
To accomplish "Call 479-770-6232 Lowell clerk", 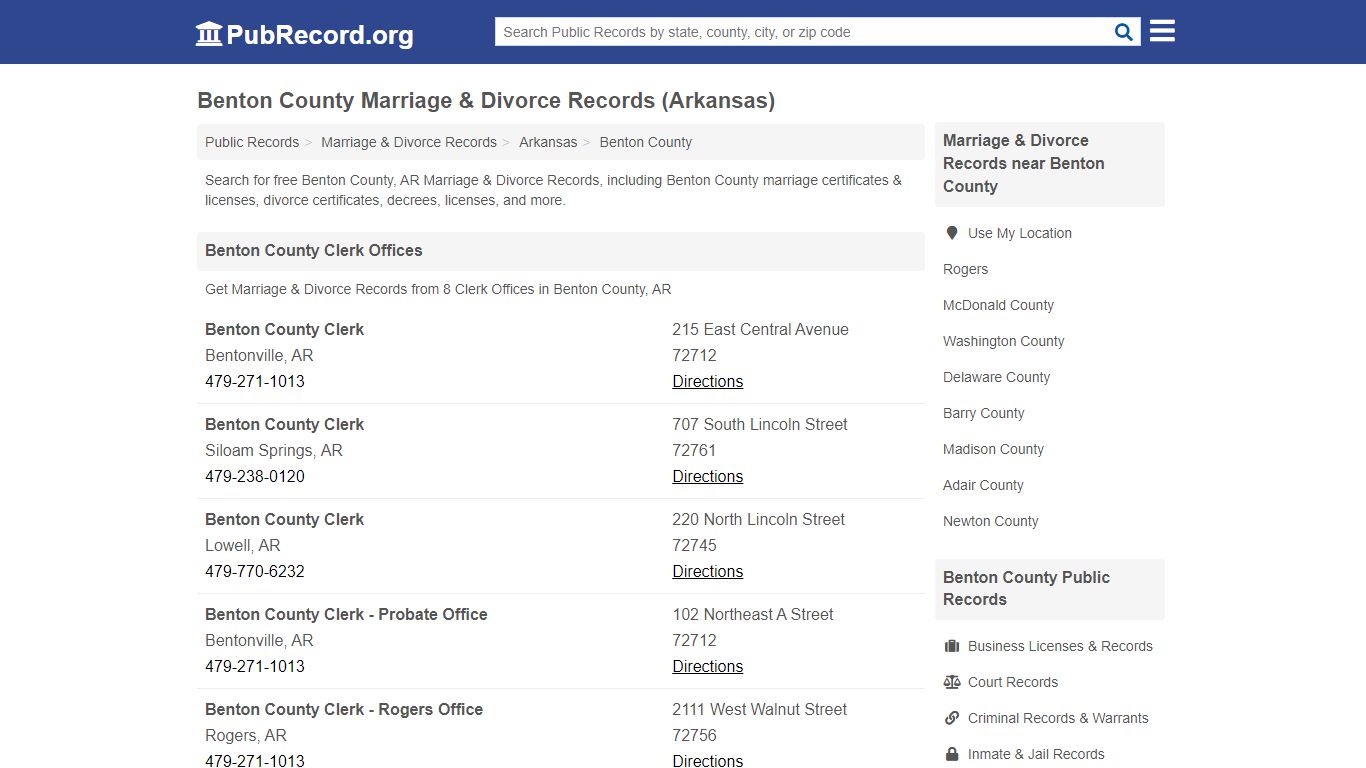I will pyautogui.click(x=255, y=571).
